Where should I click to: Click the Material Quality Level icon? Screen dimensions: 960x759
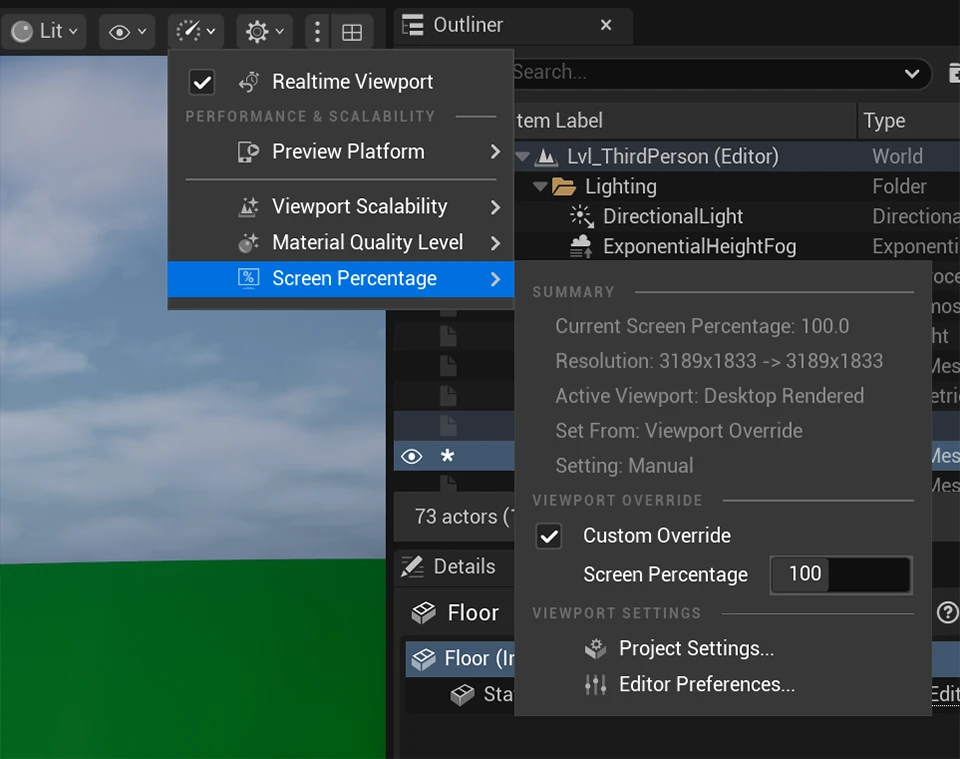249,243
